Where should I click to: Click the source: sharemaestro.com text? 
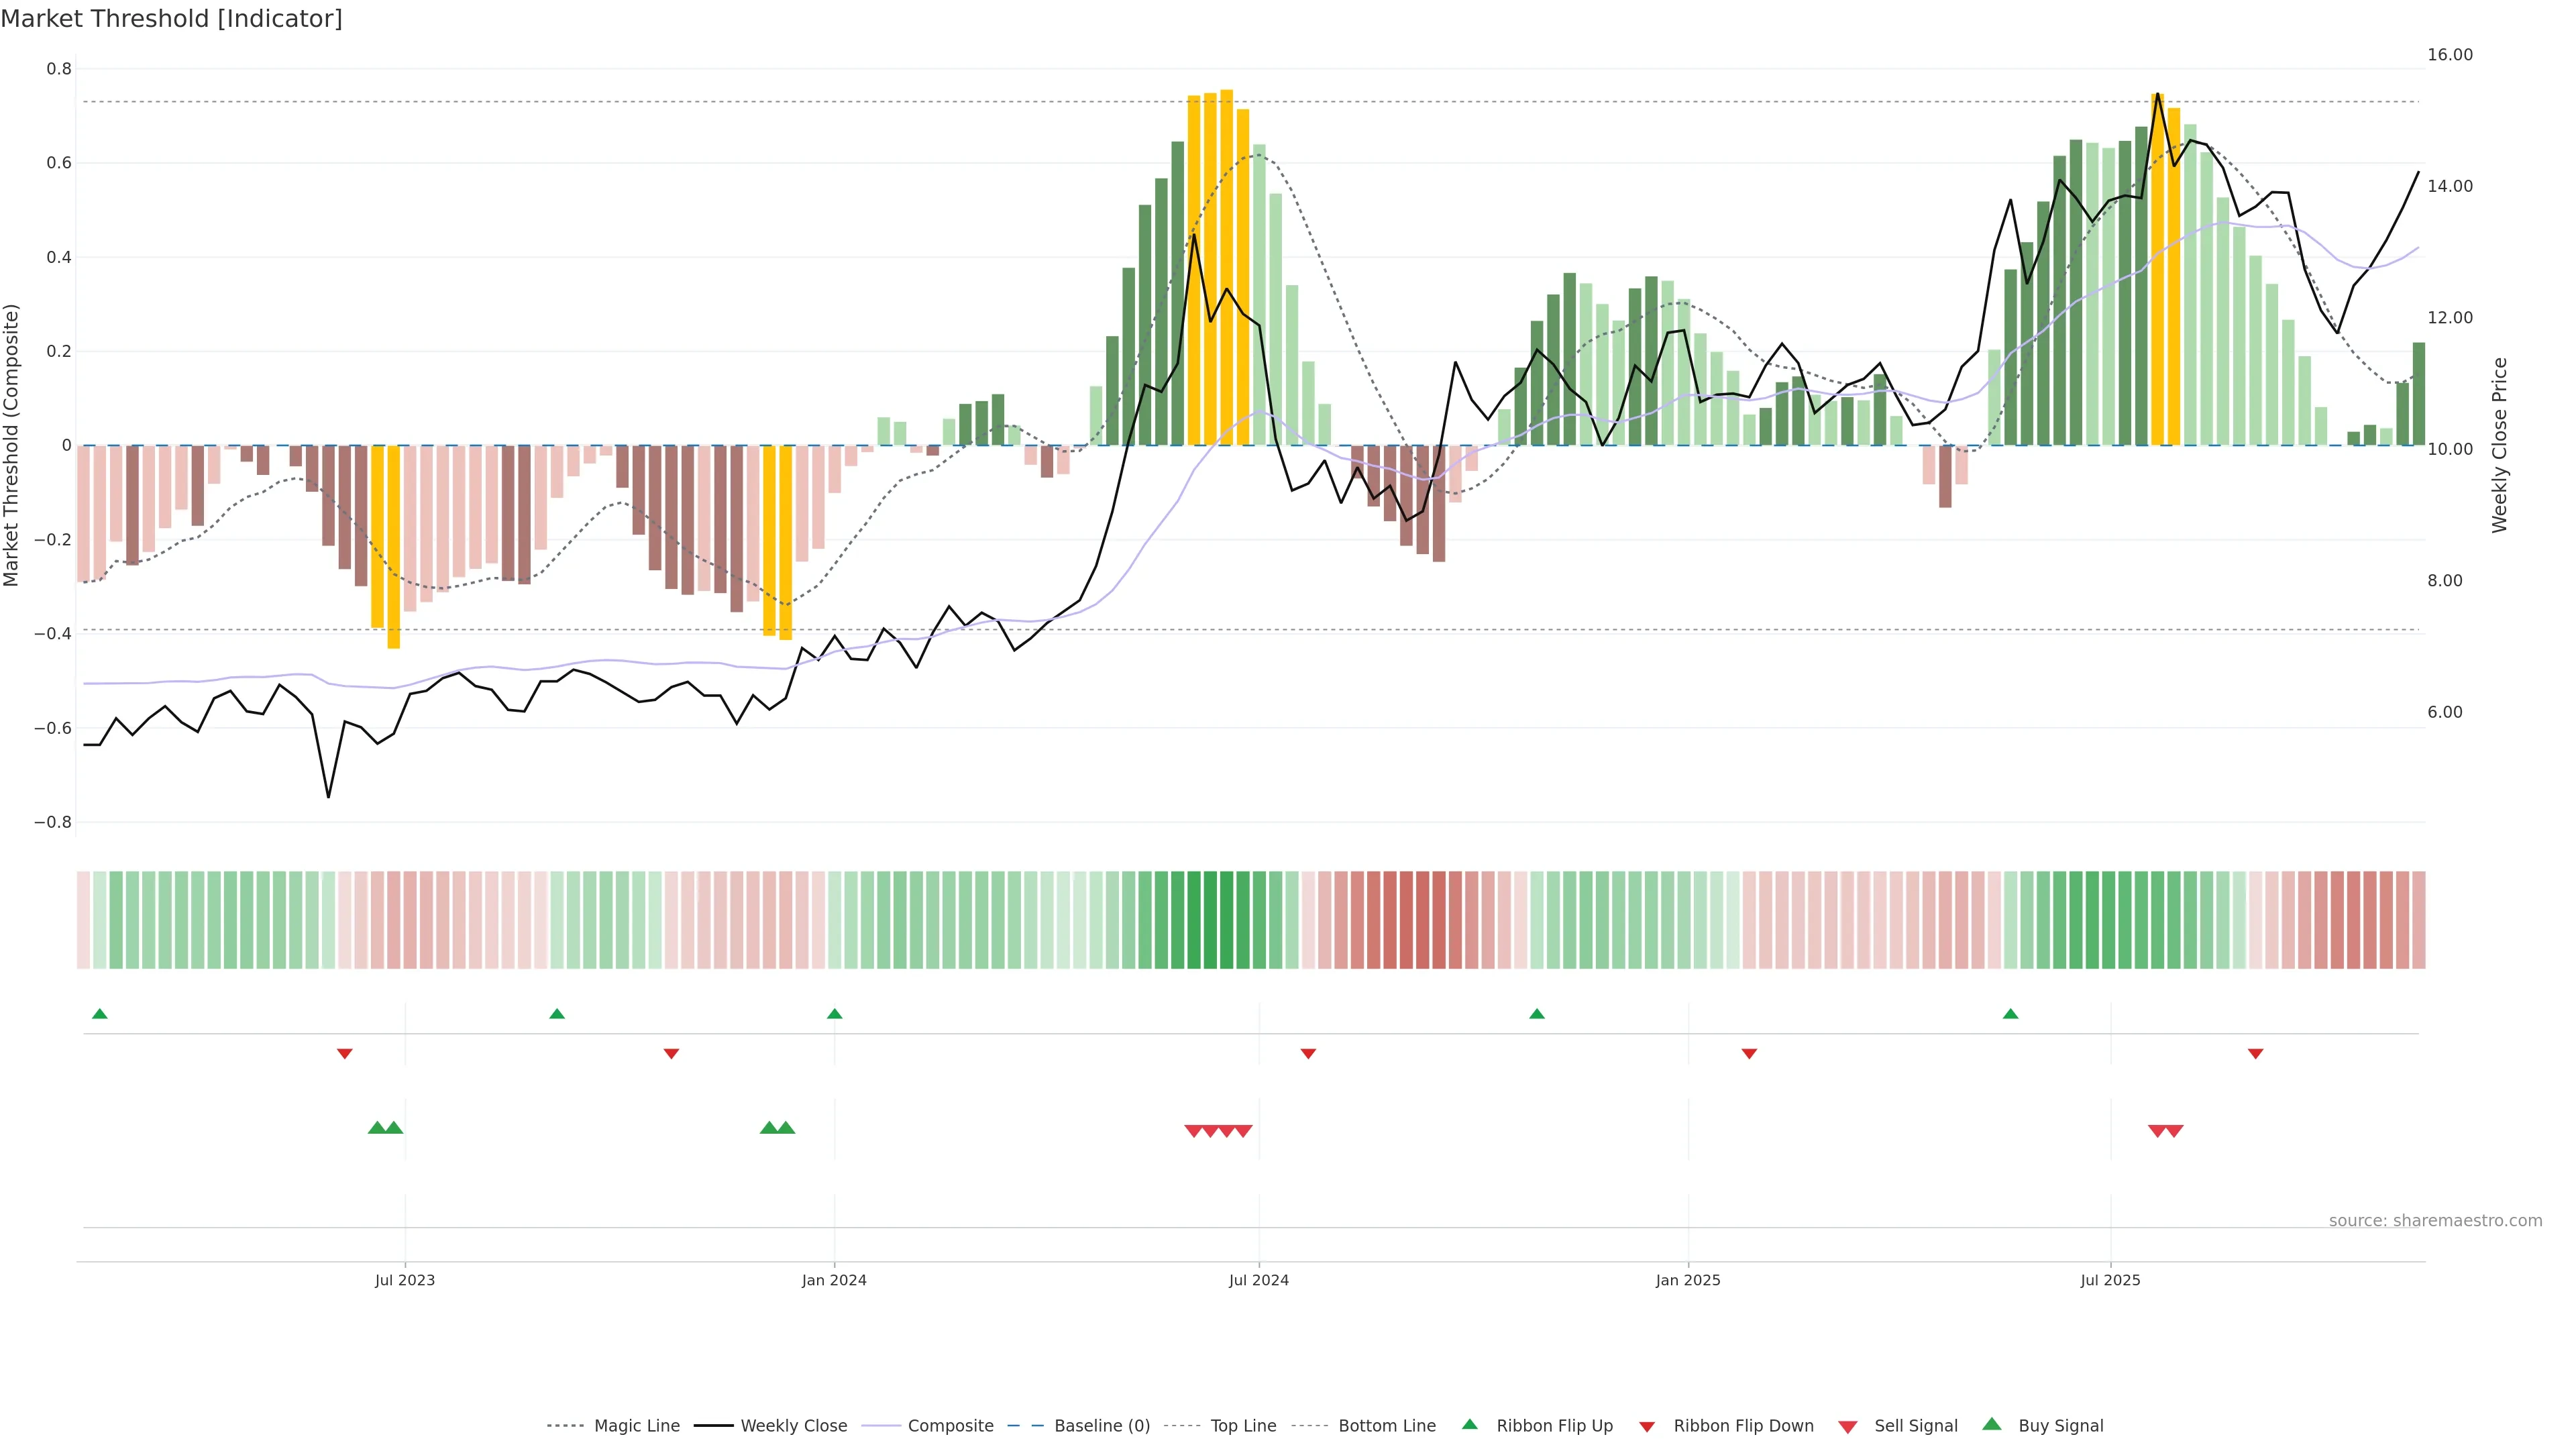2435,1221
